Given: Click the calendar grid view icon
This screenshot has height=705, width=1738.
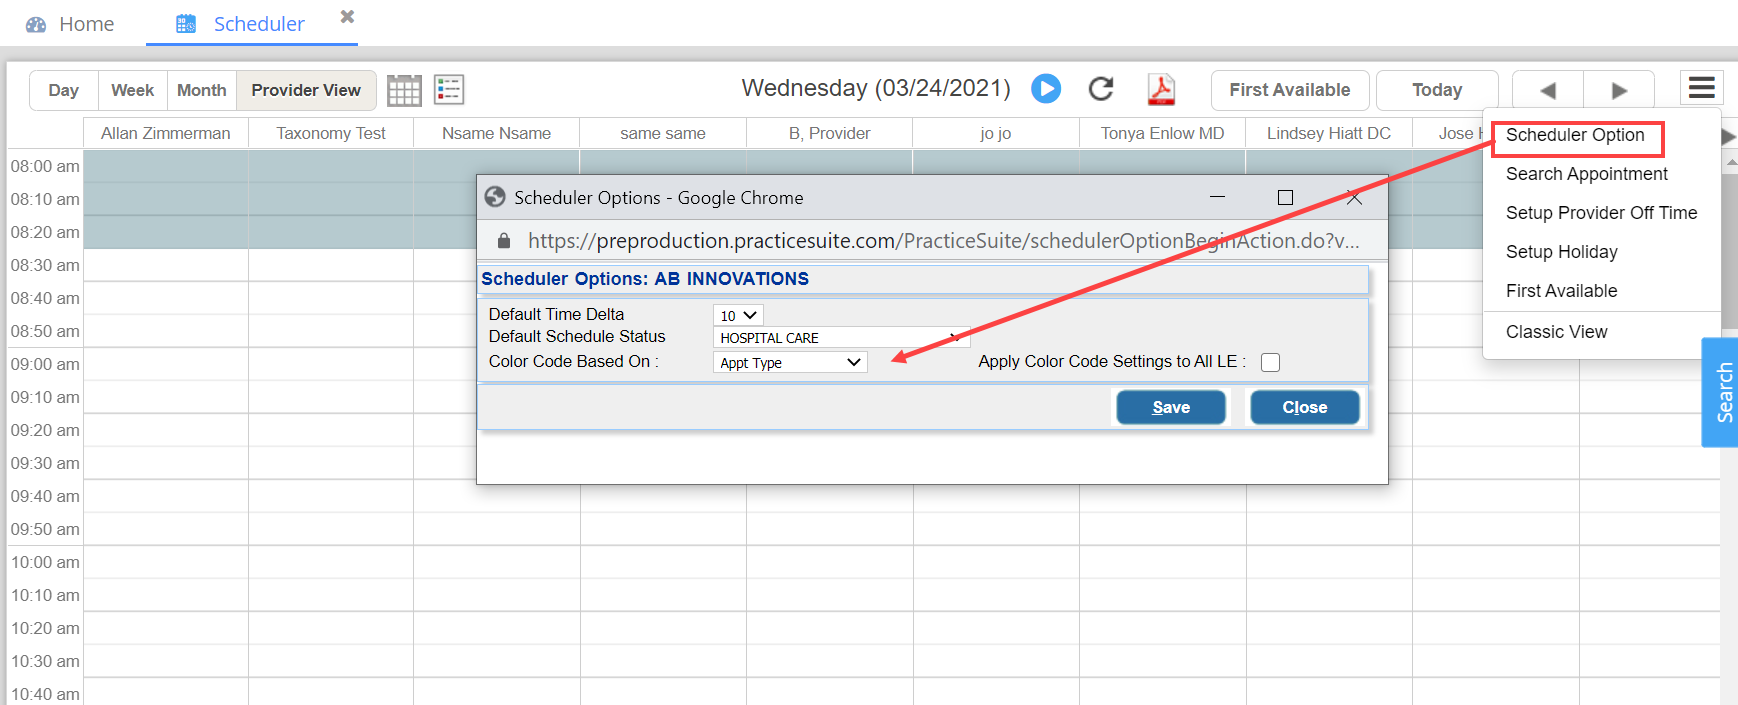Looking at the screenshot, I should coord(404,90).
